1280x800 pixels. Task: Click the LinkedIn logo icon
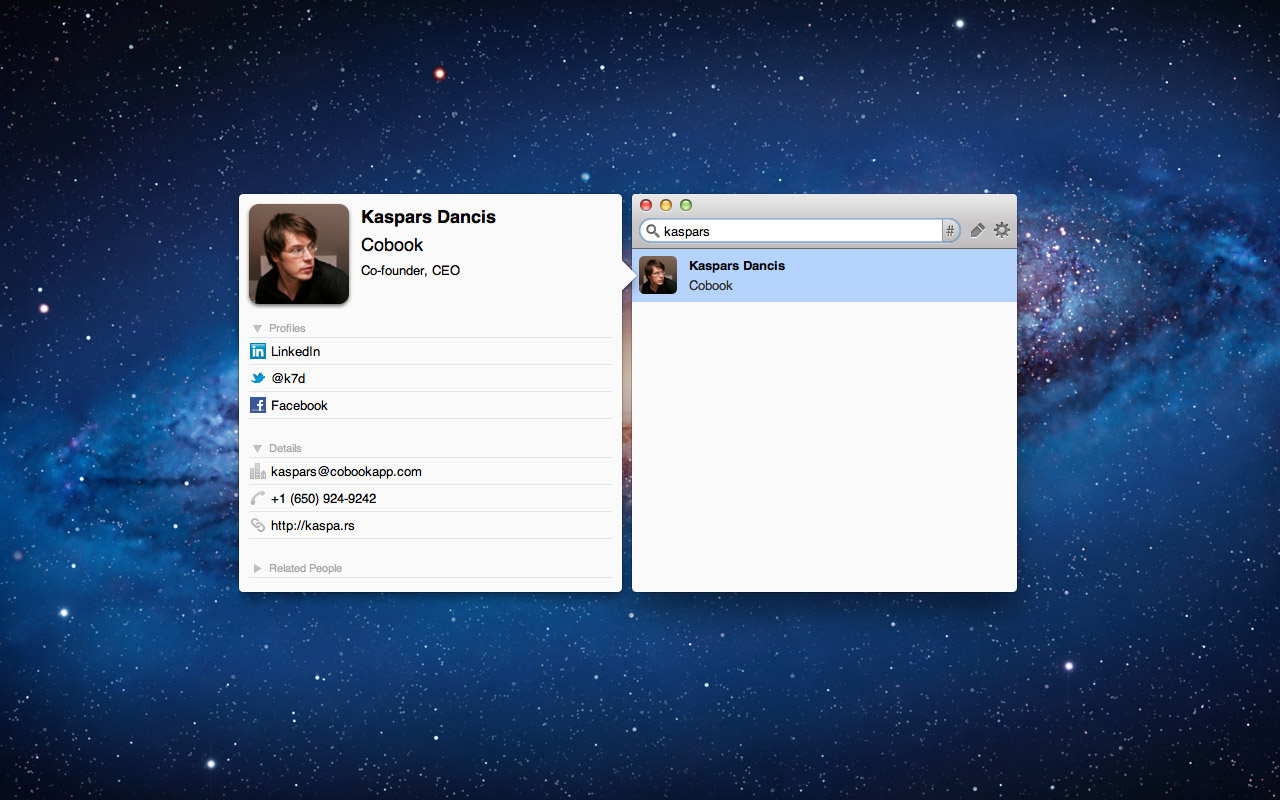(258, 352)
